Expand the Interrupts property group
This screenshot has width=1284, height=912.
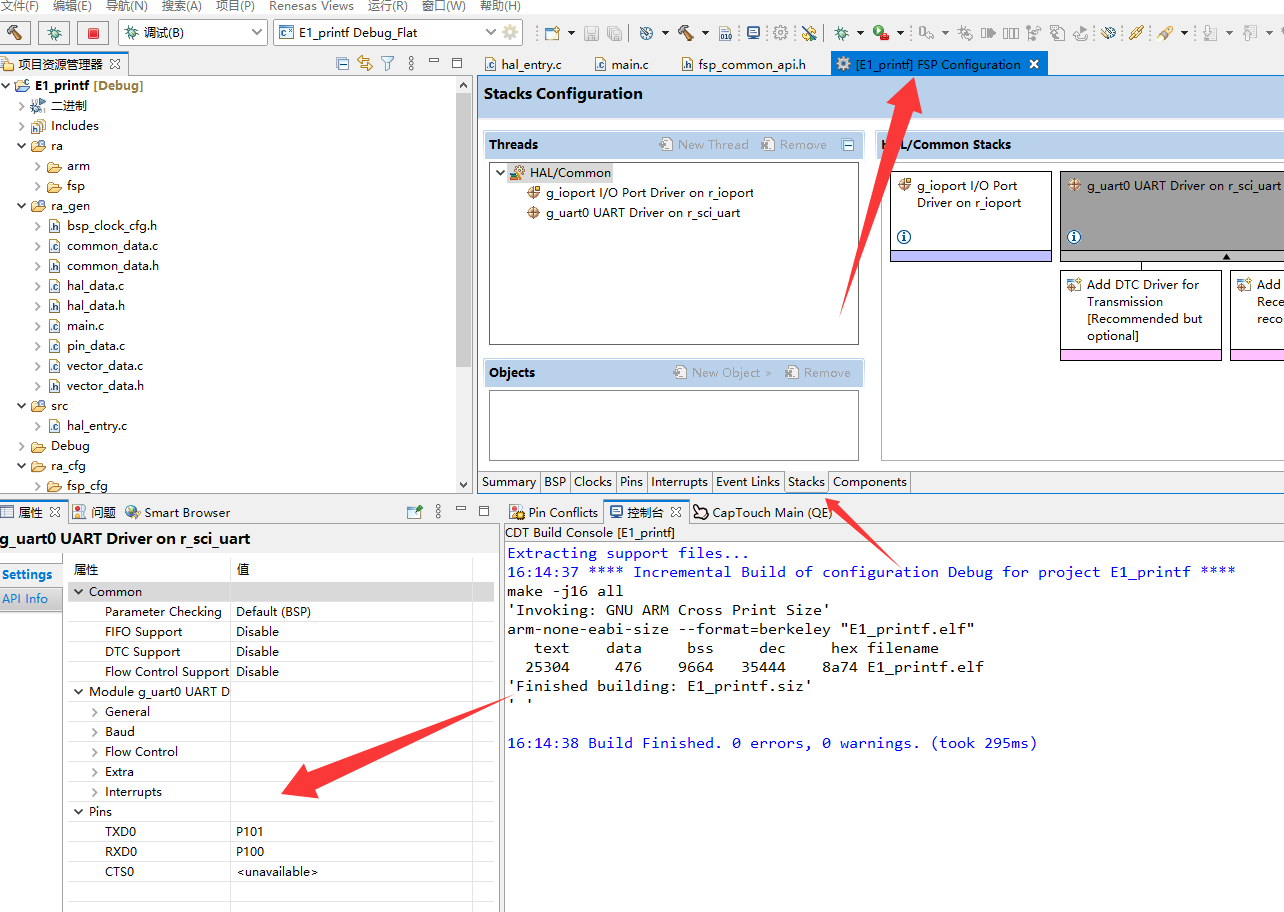point(95,792)
